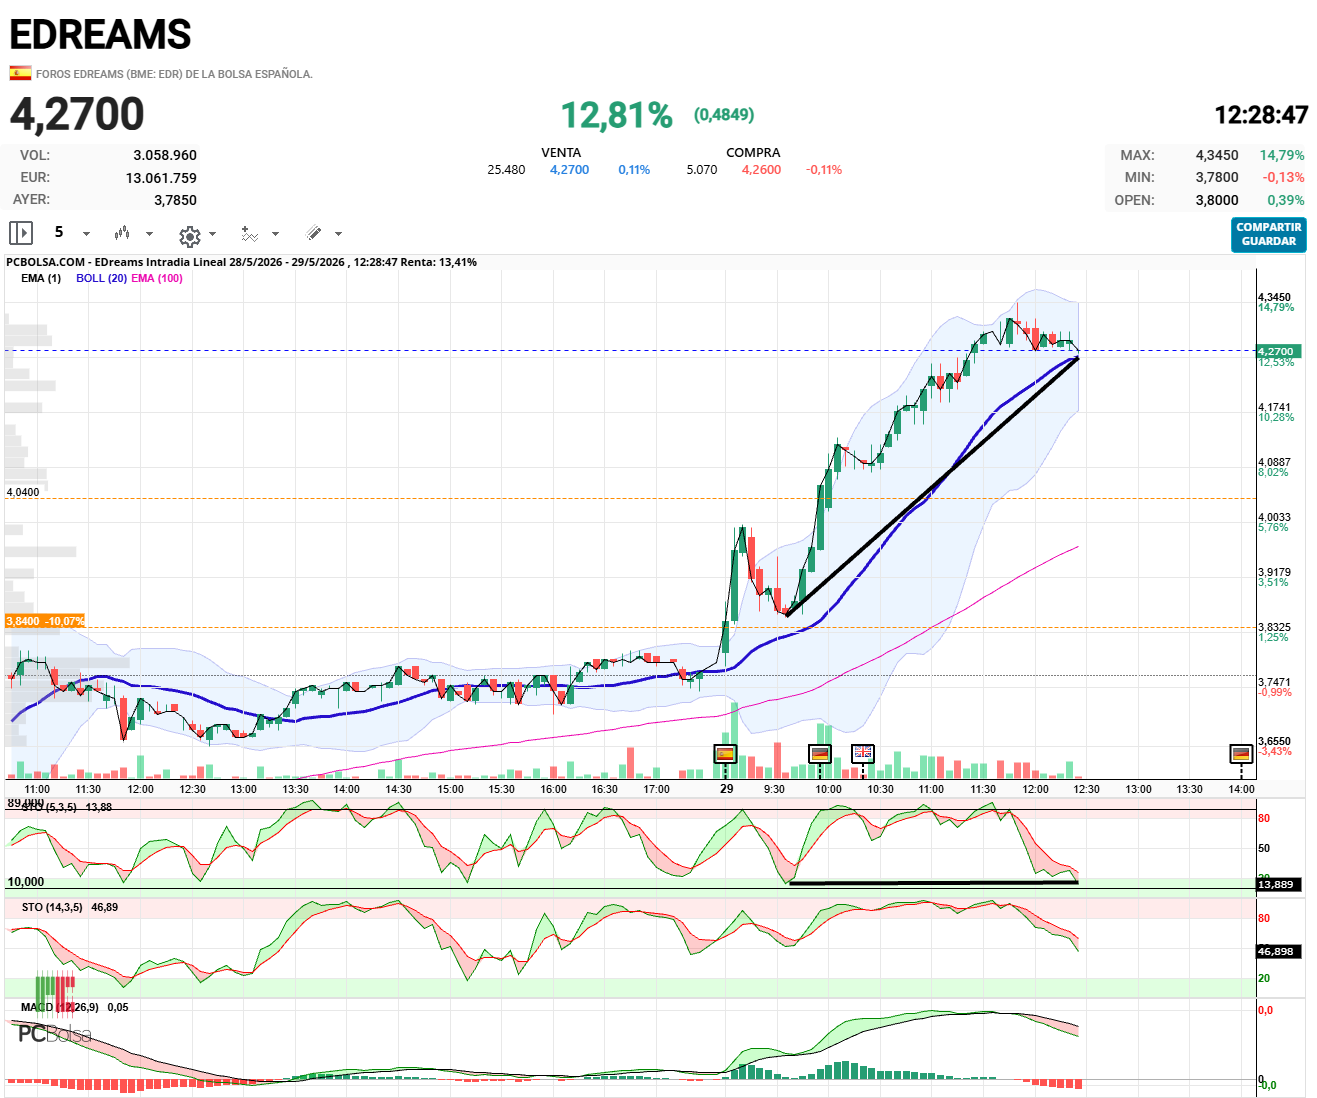Image resolution: width=1317 pixels, height=1098 pixels.
Task: Click the 10,000 level label in stochastic panel
Action: pos(26,882)
